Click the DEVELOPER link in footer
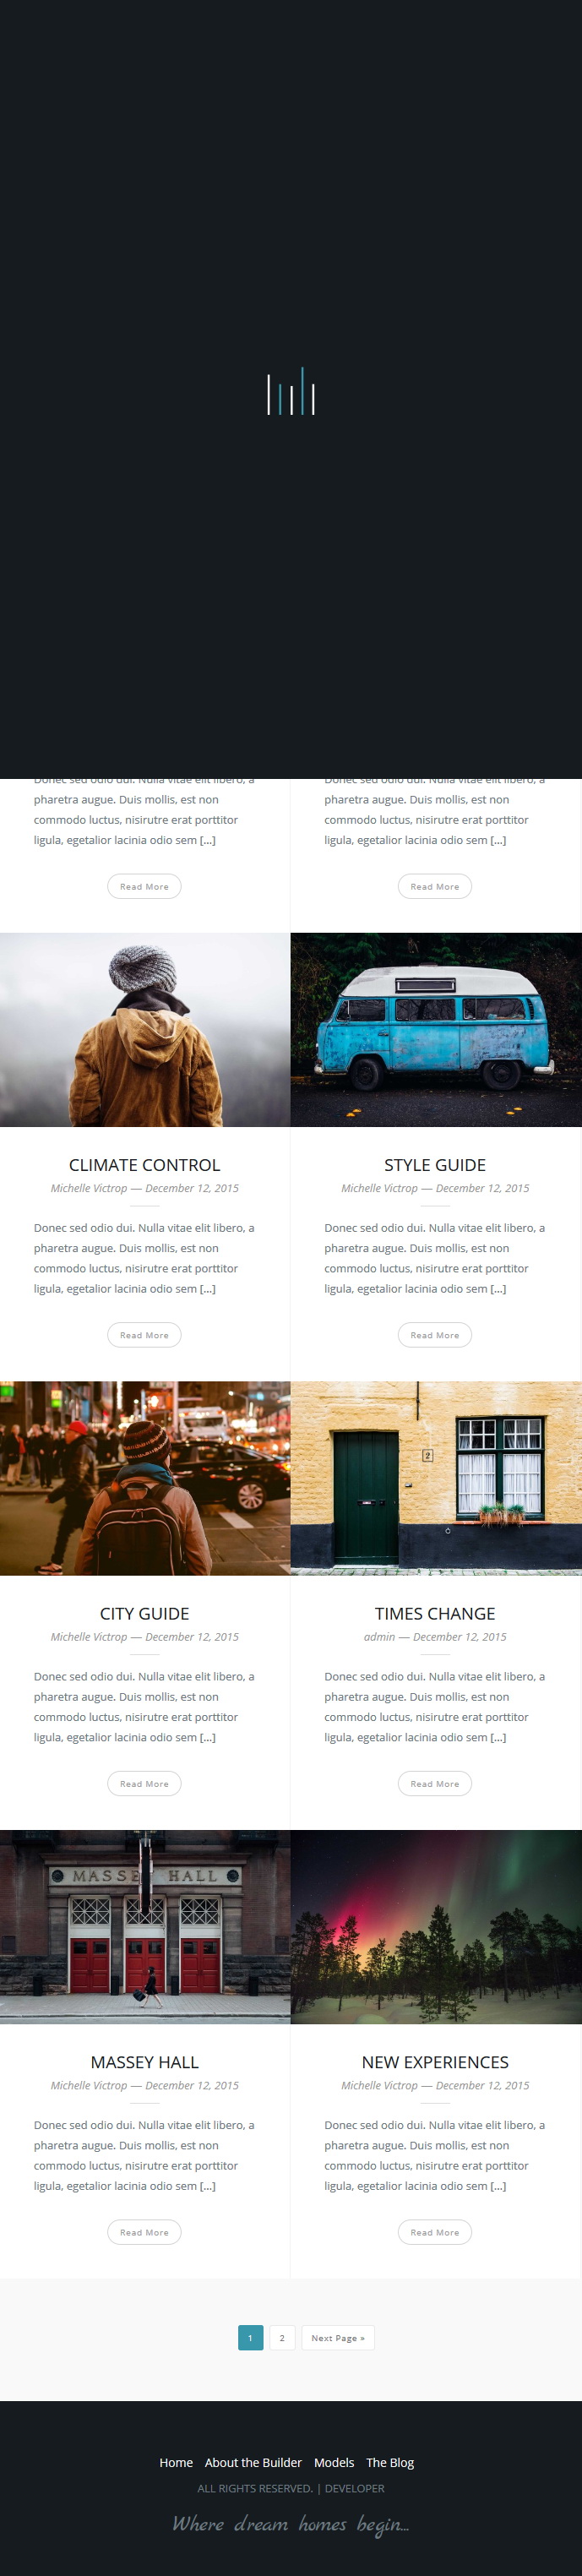This screenshot has width=582, height=2576. [x=355, y=2488]
